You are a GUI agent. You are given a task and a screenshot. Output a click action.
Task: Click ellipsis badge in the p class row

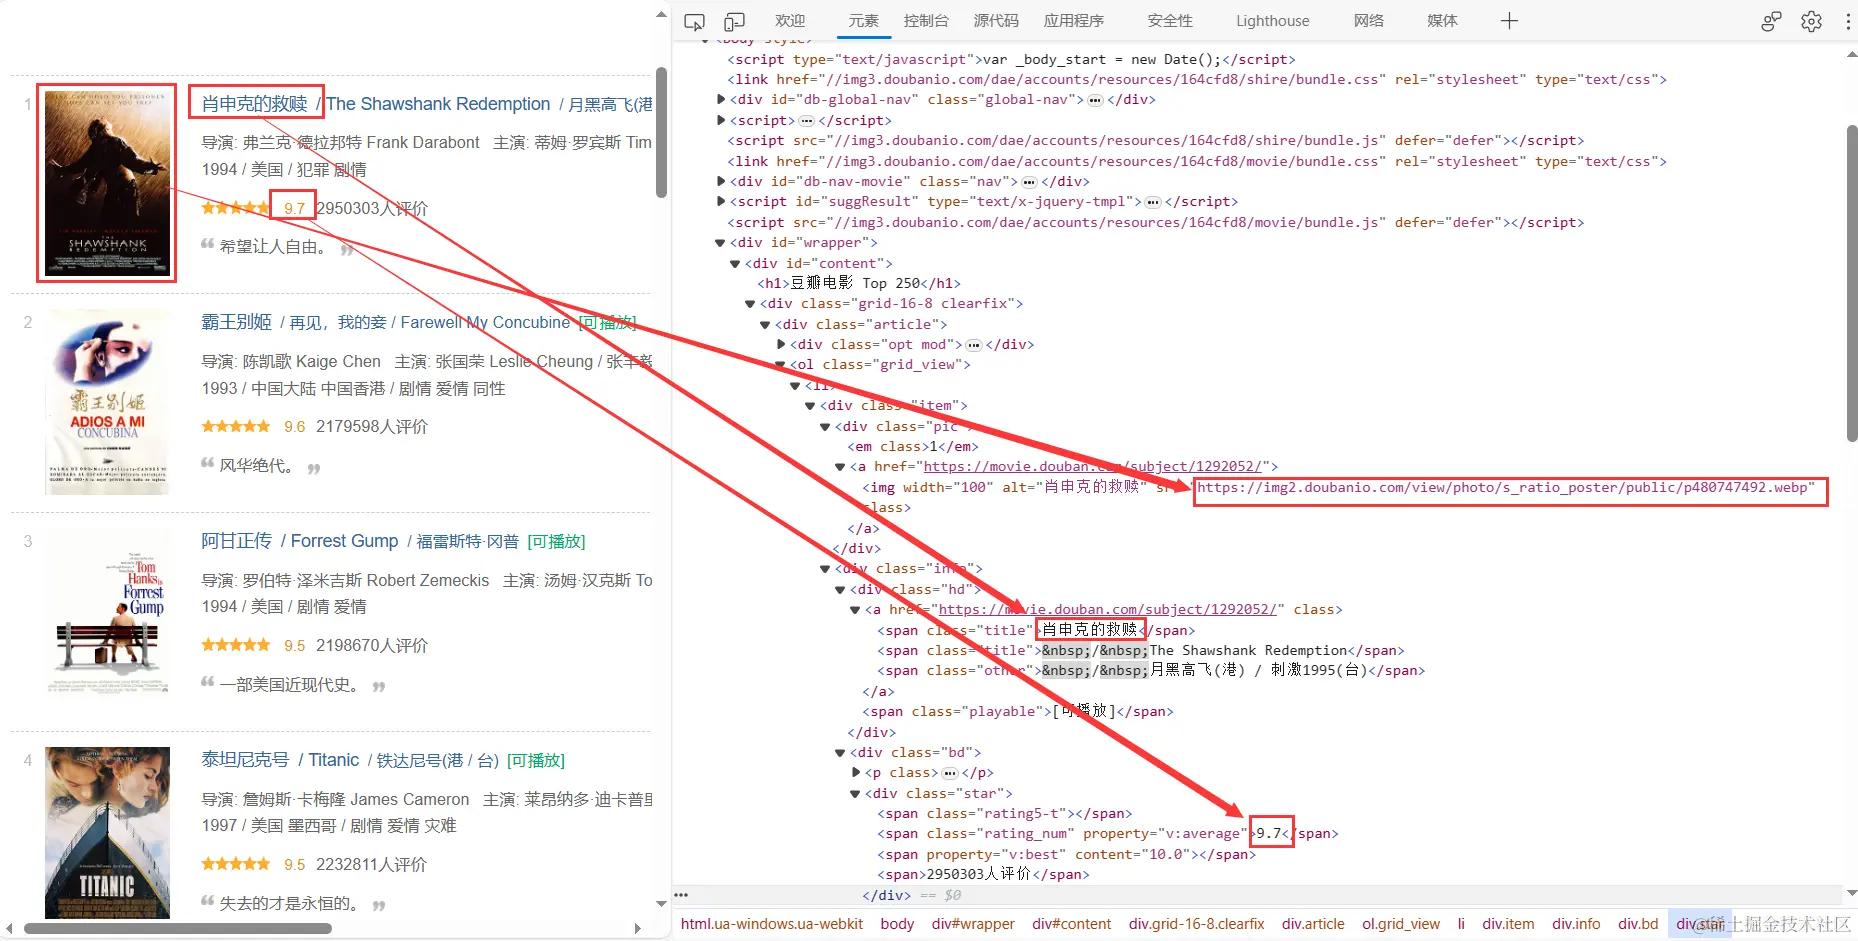[950, 773]
